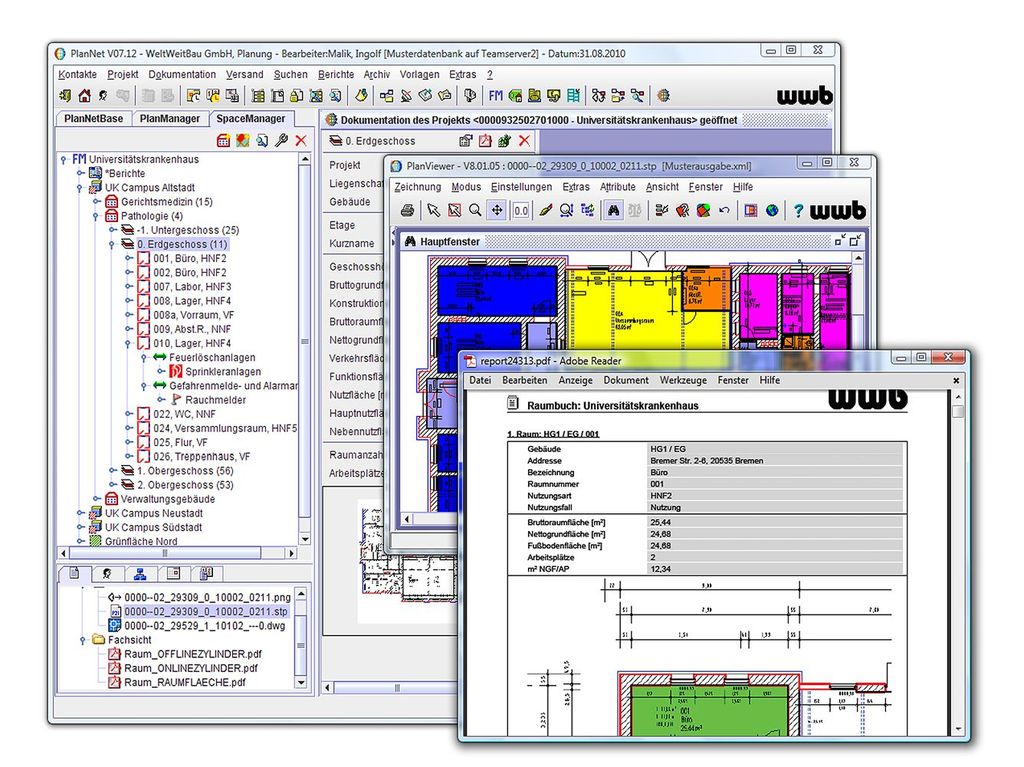Collapse the Fachsicht folder node
The image size is (1024, 767).
click(82, 640)
